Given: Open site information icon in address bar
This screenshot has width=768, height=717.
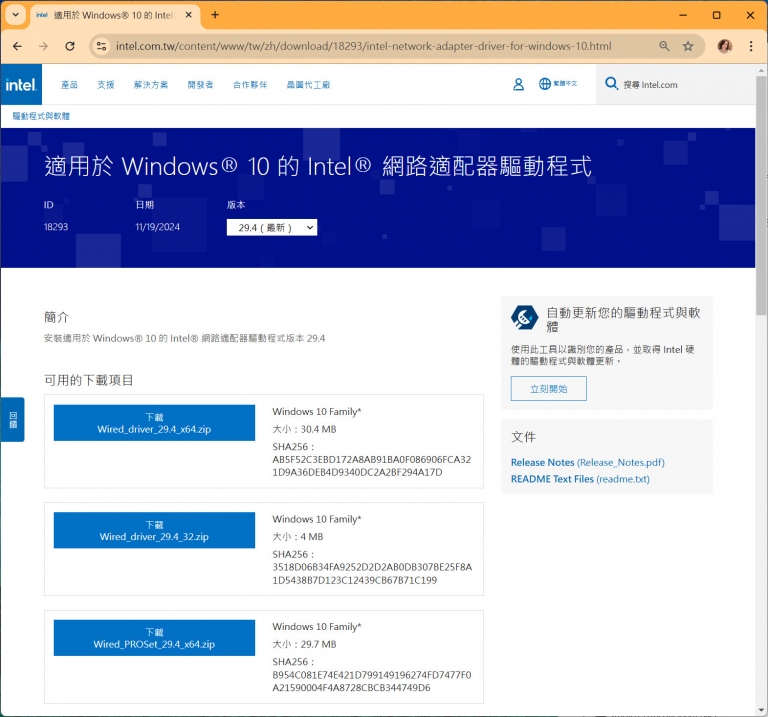Looking at the screenshot, I should tap(101, 46).
